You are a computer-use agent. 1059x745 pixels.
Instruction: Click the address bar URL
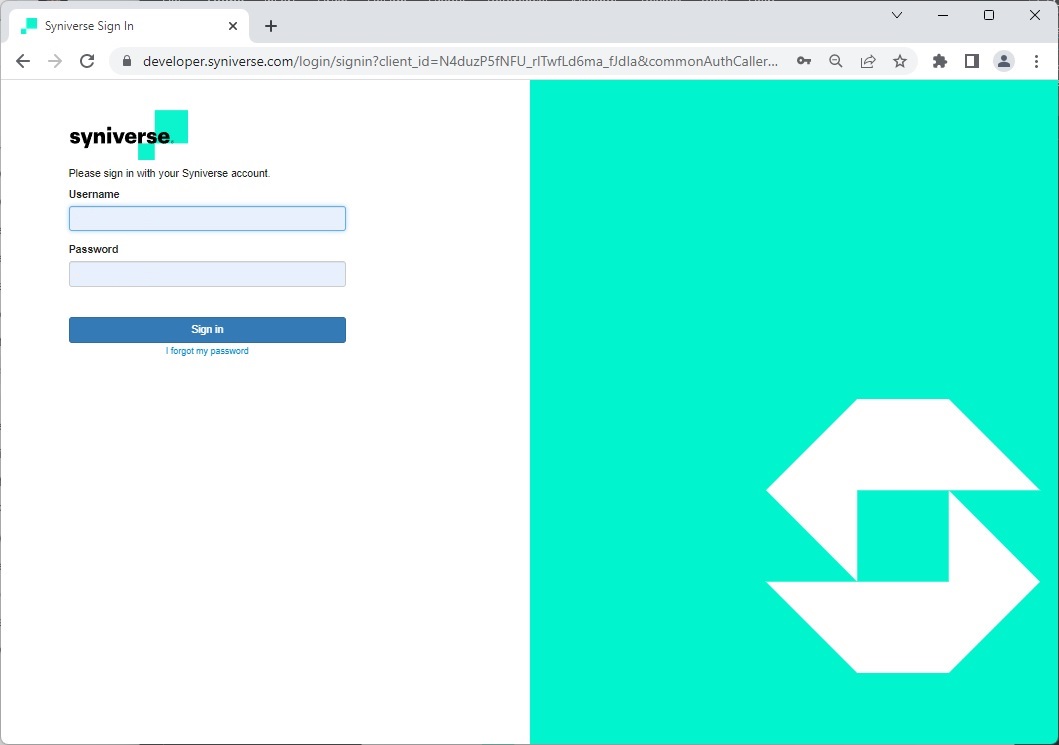pos(460,61)
